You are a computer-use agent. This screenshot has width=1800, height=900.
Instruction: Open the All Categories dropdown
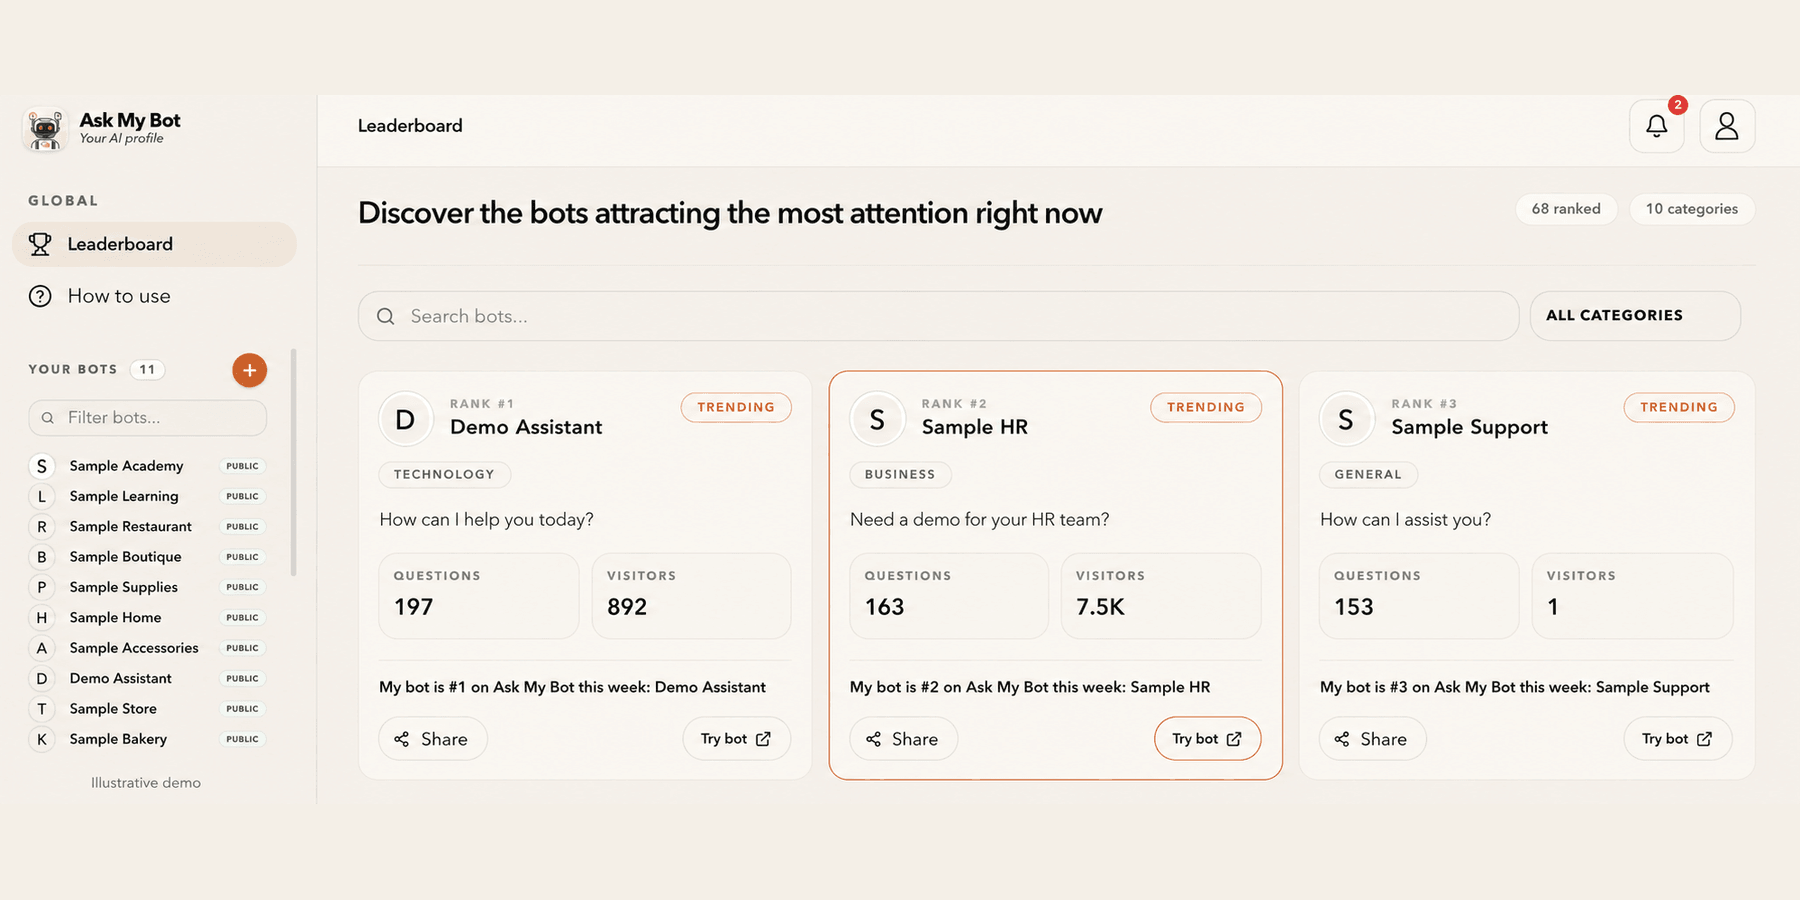[1635, 316]
